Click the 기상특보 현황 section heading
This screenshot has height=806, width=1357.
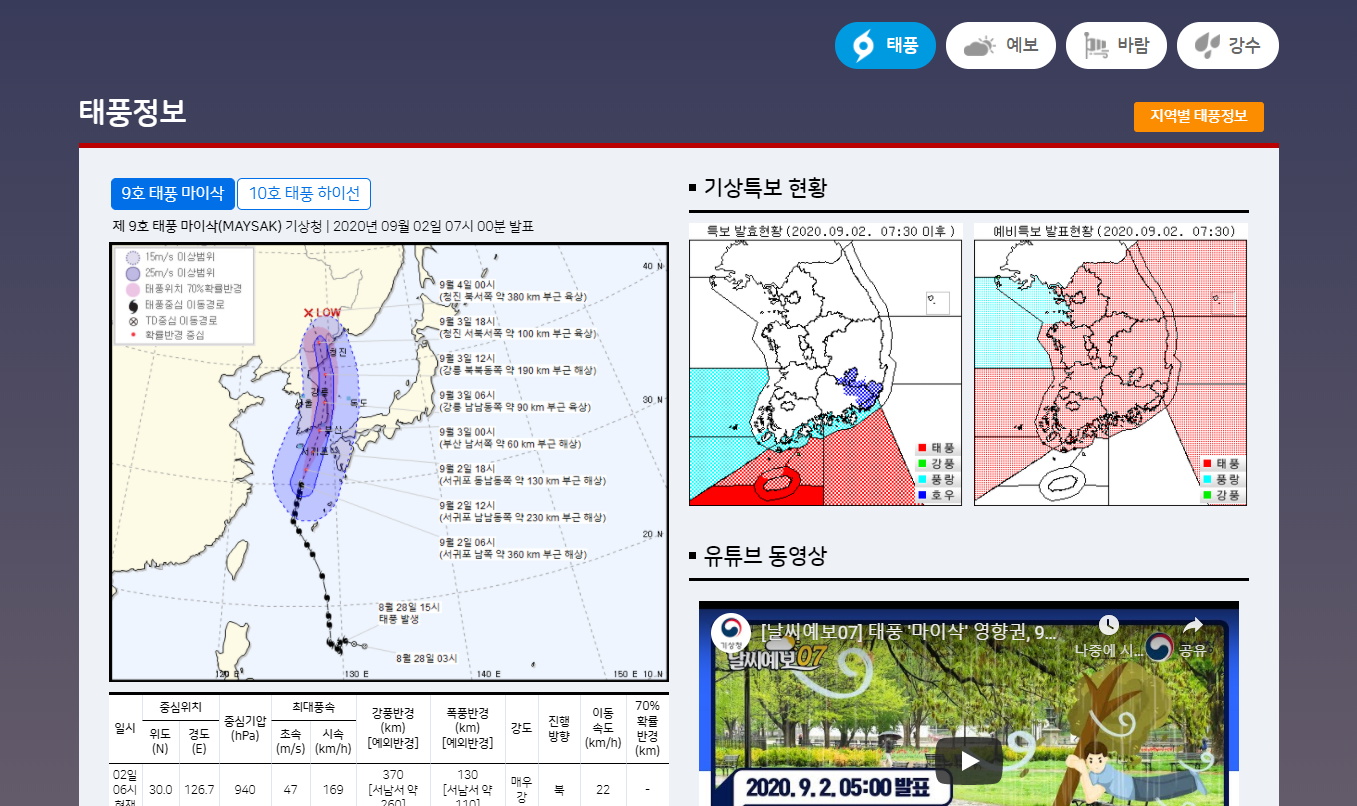point(765,187)
